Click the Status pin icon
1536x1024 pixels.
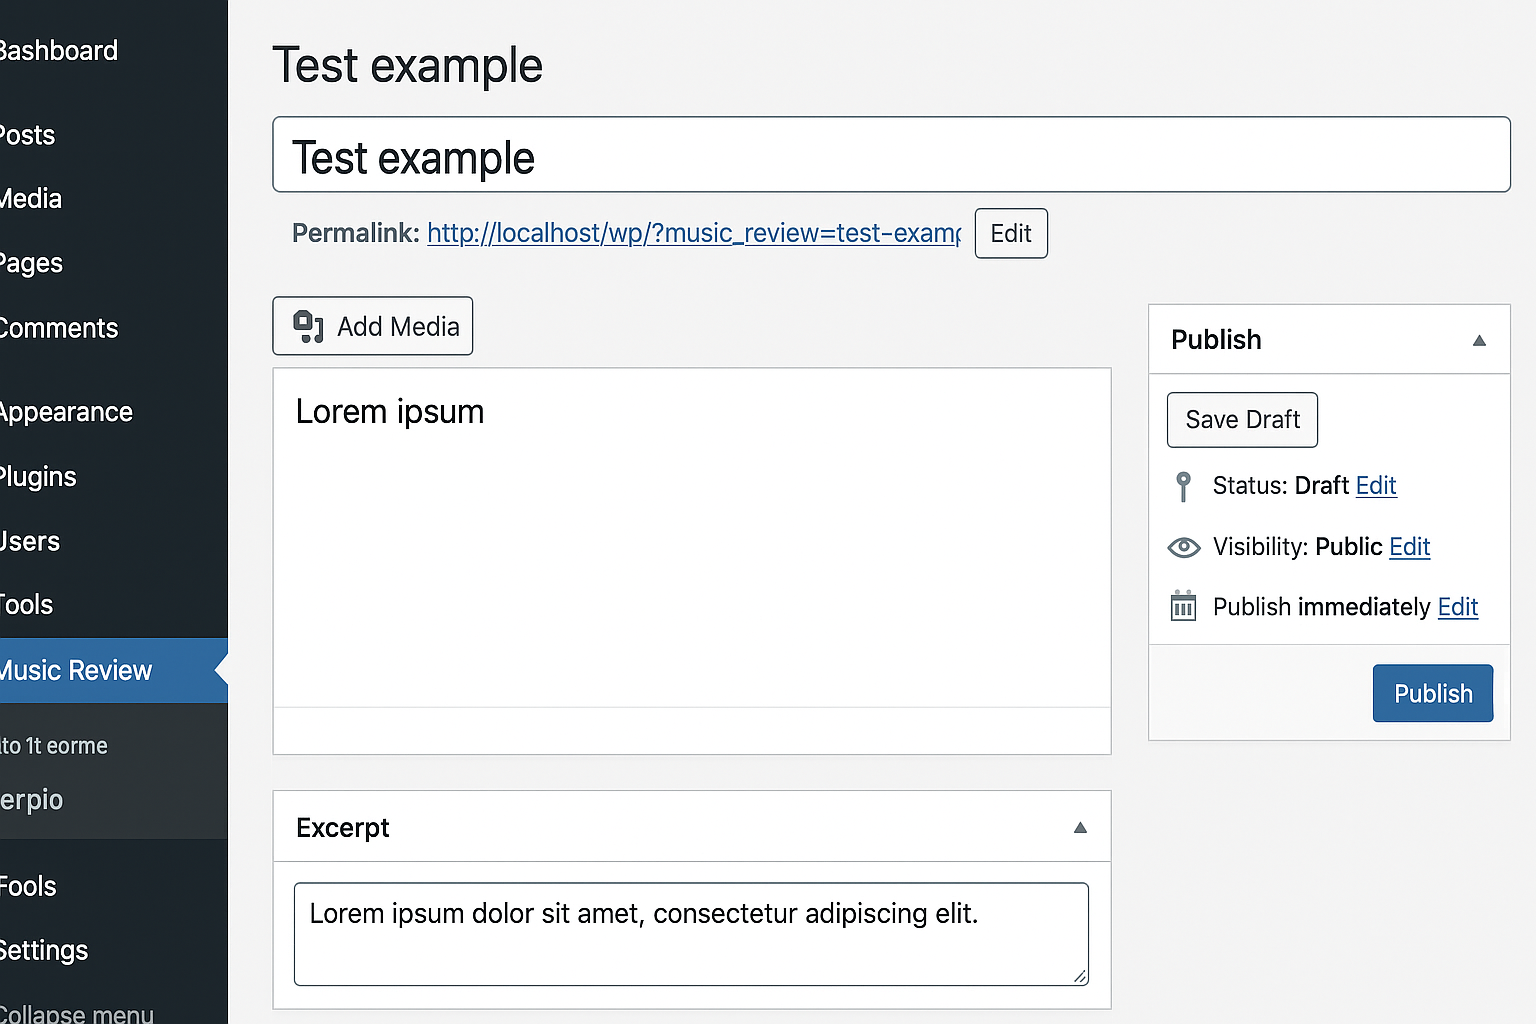coord(1183,486)
